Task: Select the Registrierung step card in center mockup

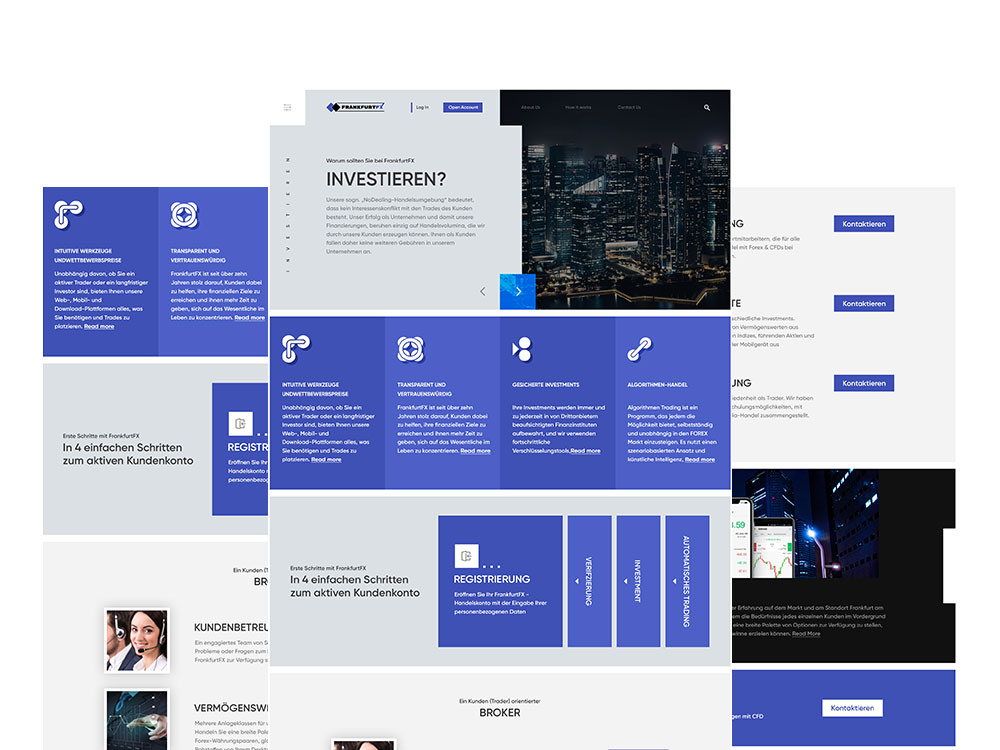Action: (500, 581)
